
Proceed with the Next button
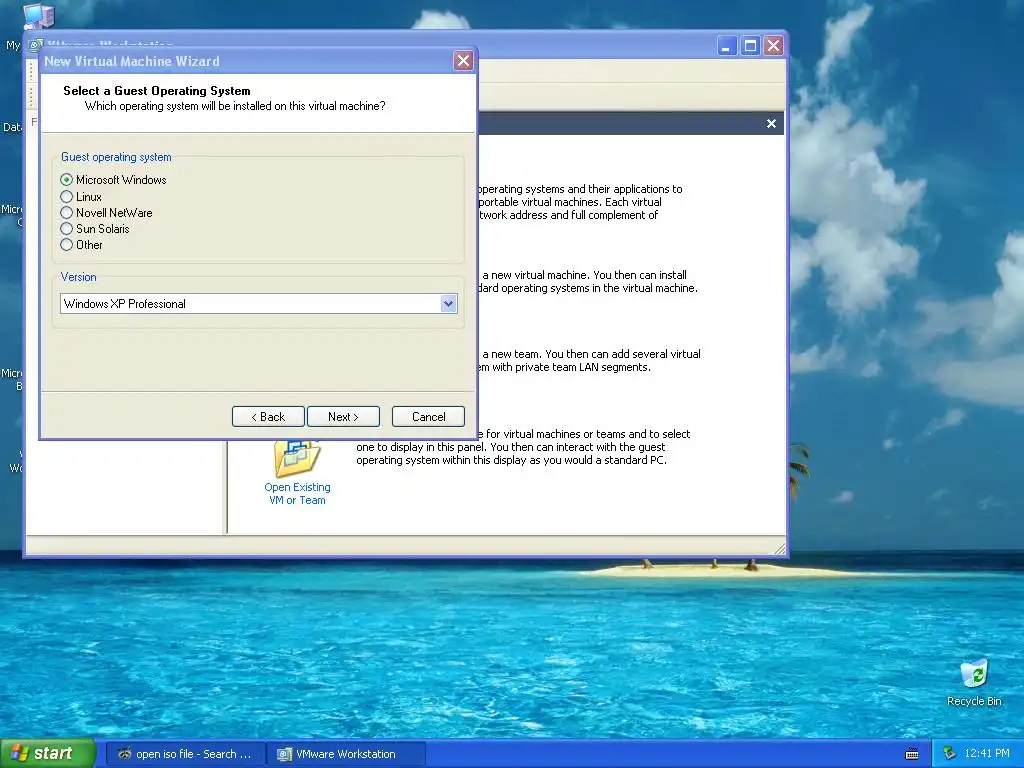click(343, 417)
